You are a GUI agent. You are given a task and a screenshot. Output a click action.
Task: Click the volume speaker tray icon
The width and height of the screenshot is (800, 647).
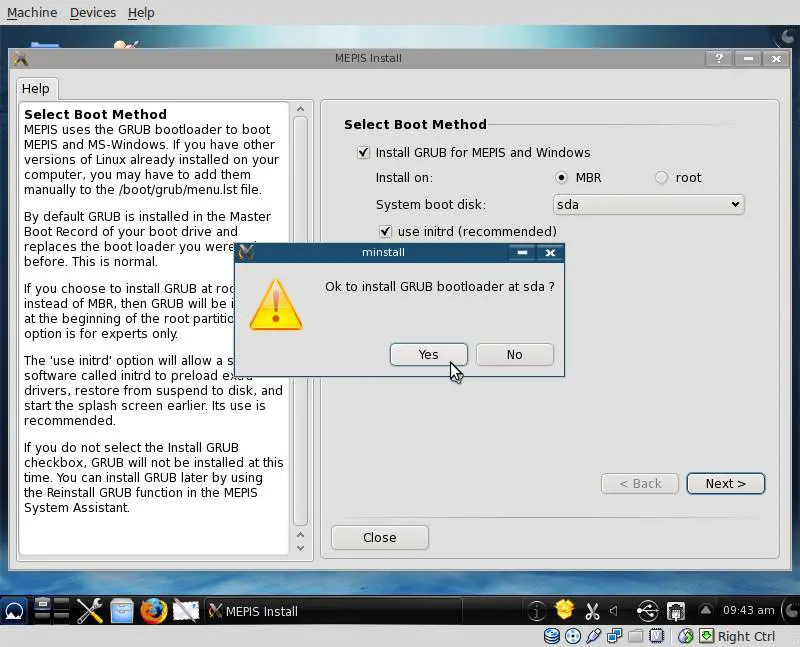click(x=614, y=610)
